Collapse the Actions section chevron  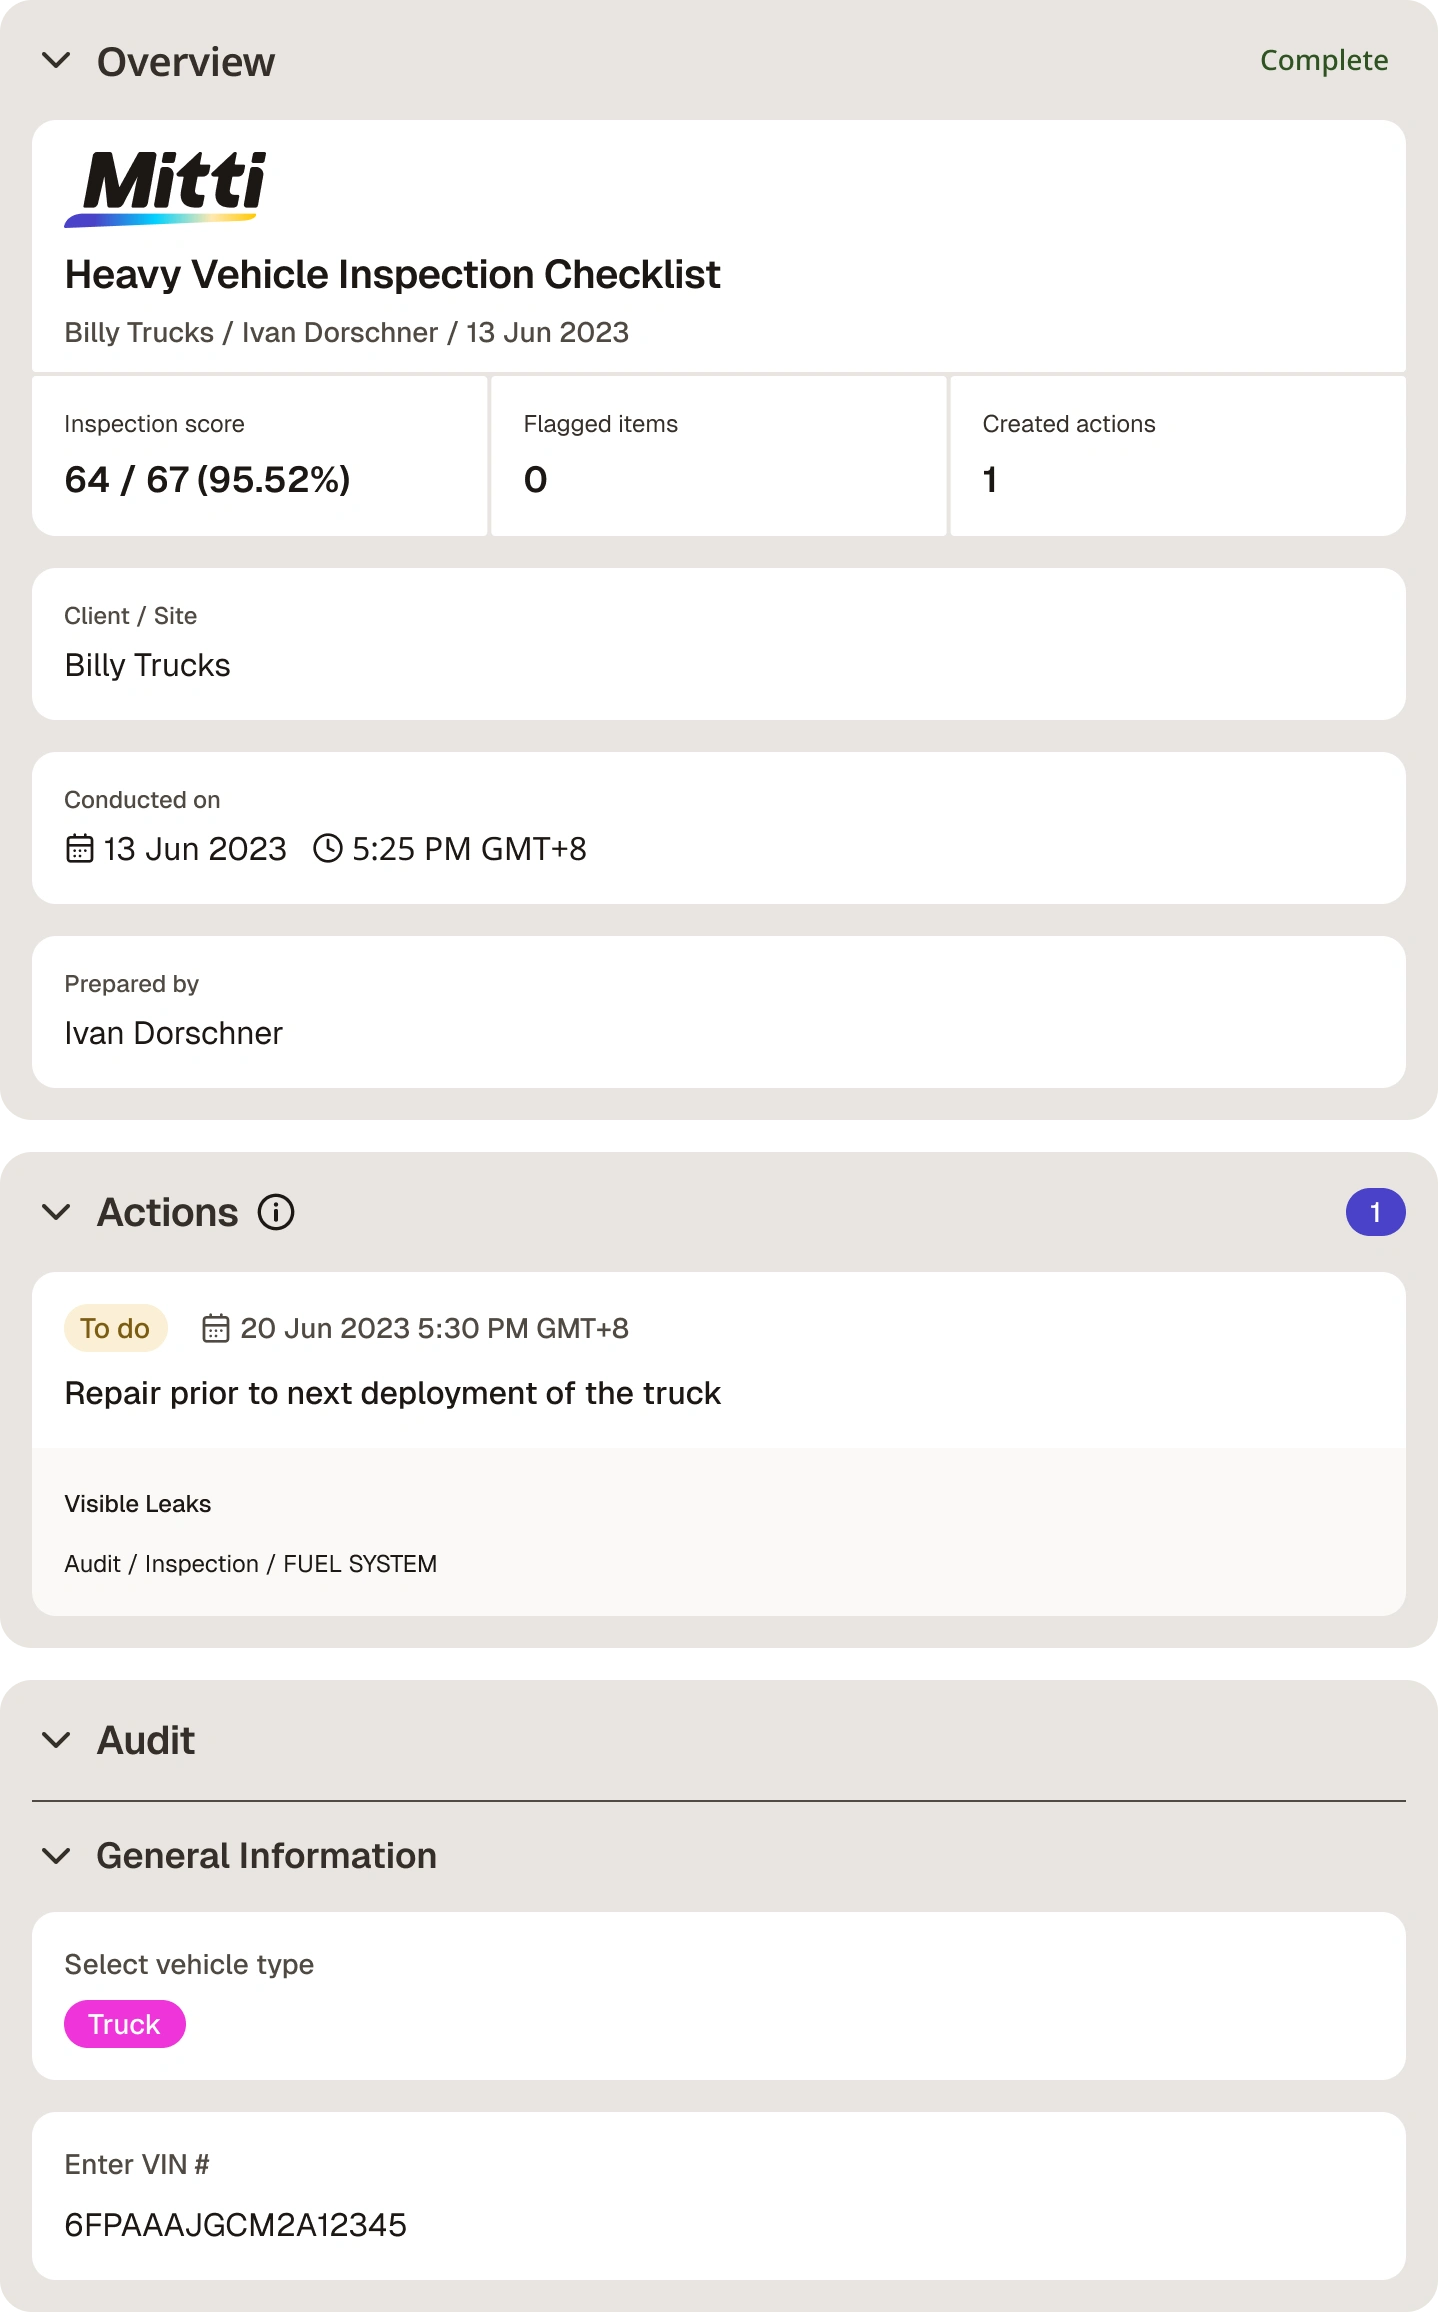56,1212
